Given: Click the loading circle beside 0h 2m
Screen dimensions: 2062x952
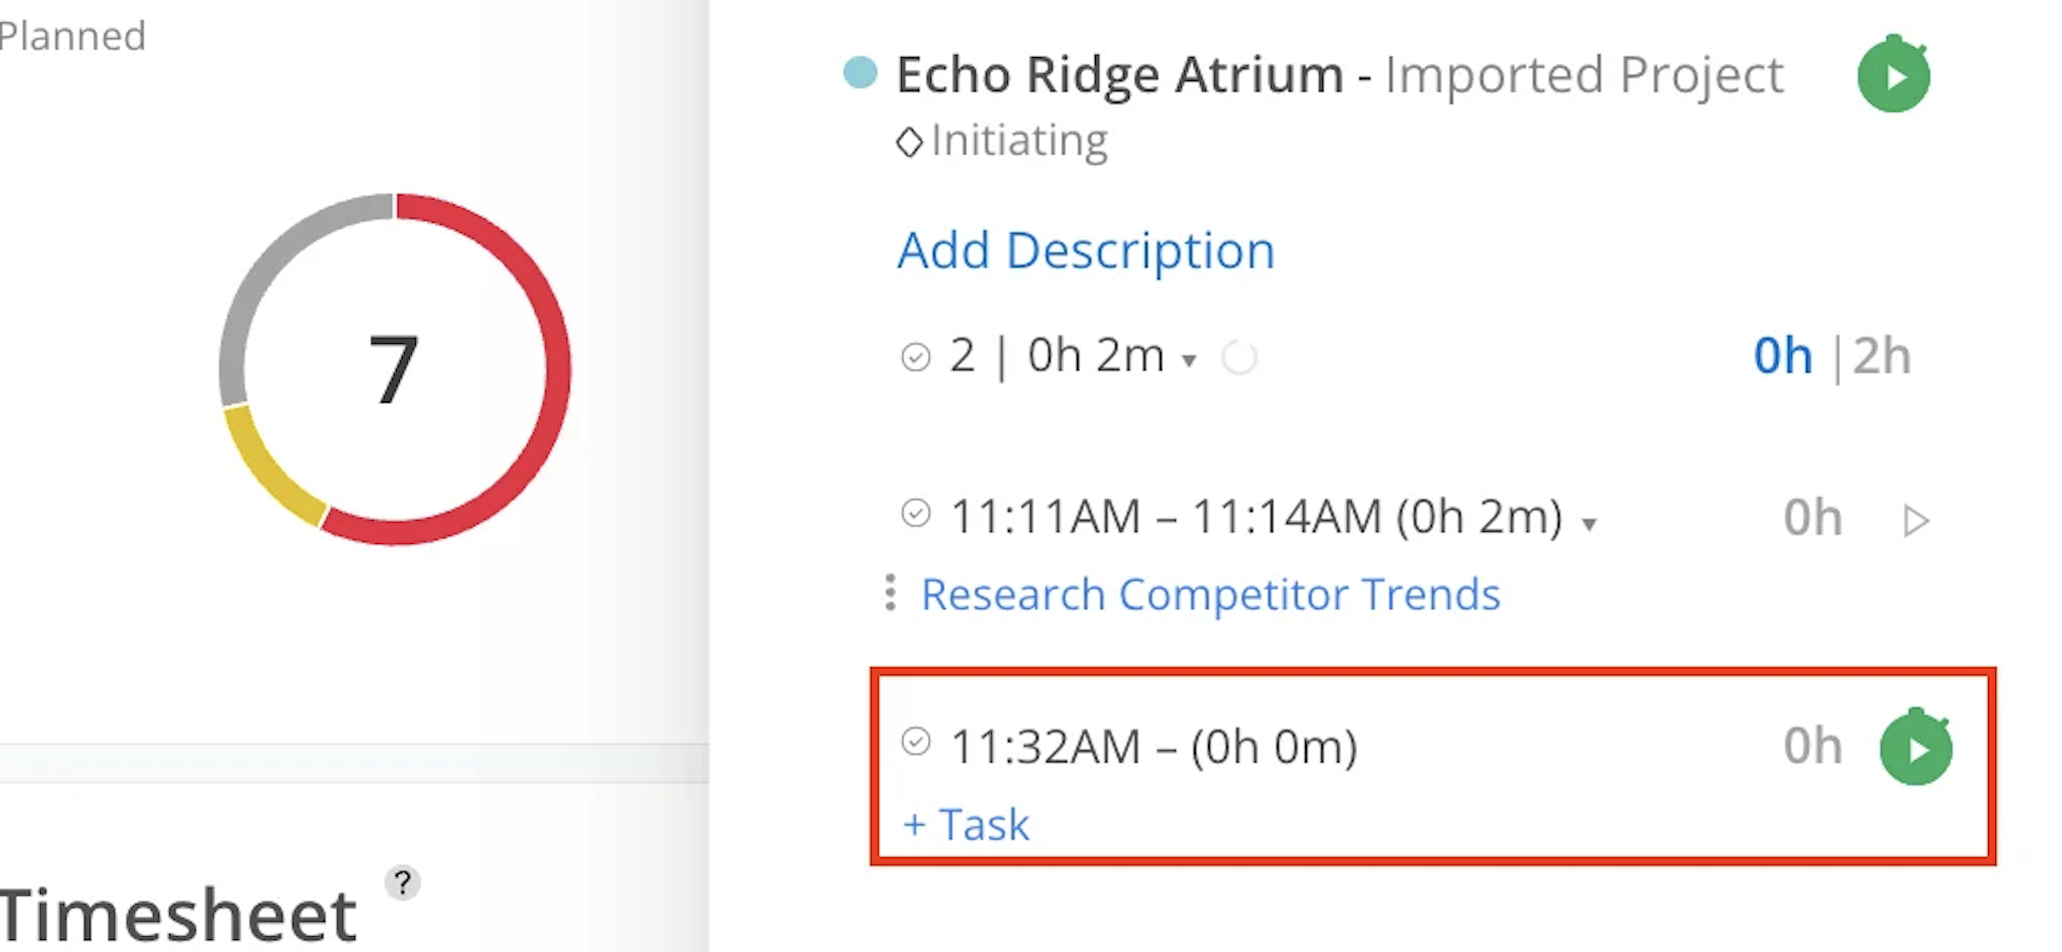Looking at the screenshot, I should pyautogui.click(x=1239, y=357).
